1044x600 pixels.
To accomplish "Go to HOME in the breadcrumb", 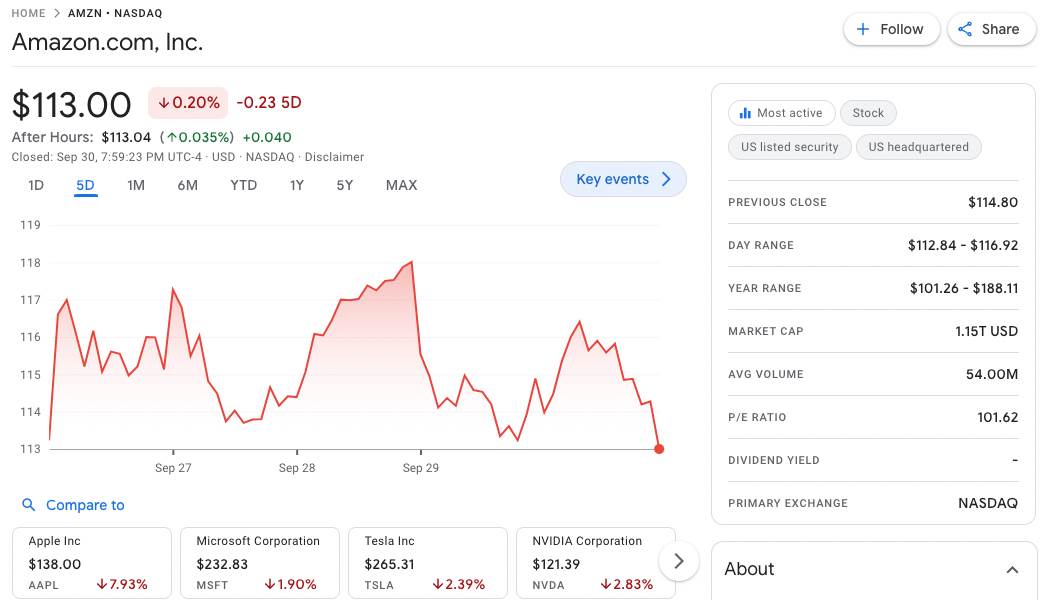I will click(x=29, y=13).
